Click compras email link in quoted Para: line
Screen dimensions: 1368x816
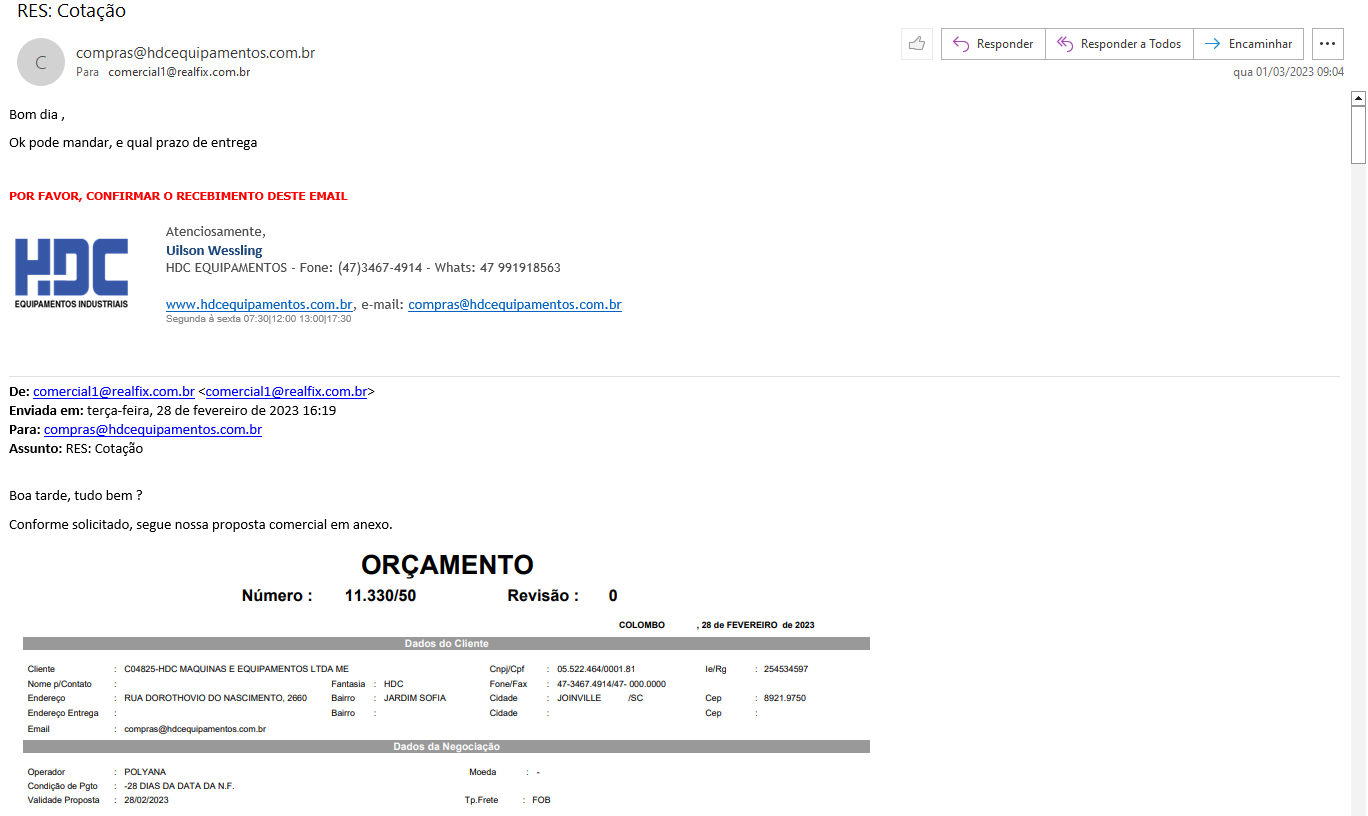tap(152, 430)
